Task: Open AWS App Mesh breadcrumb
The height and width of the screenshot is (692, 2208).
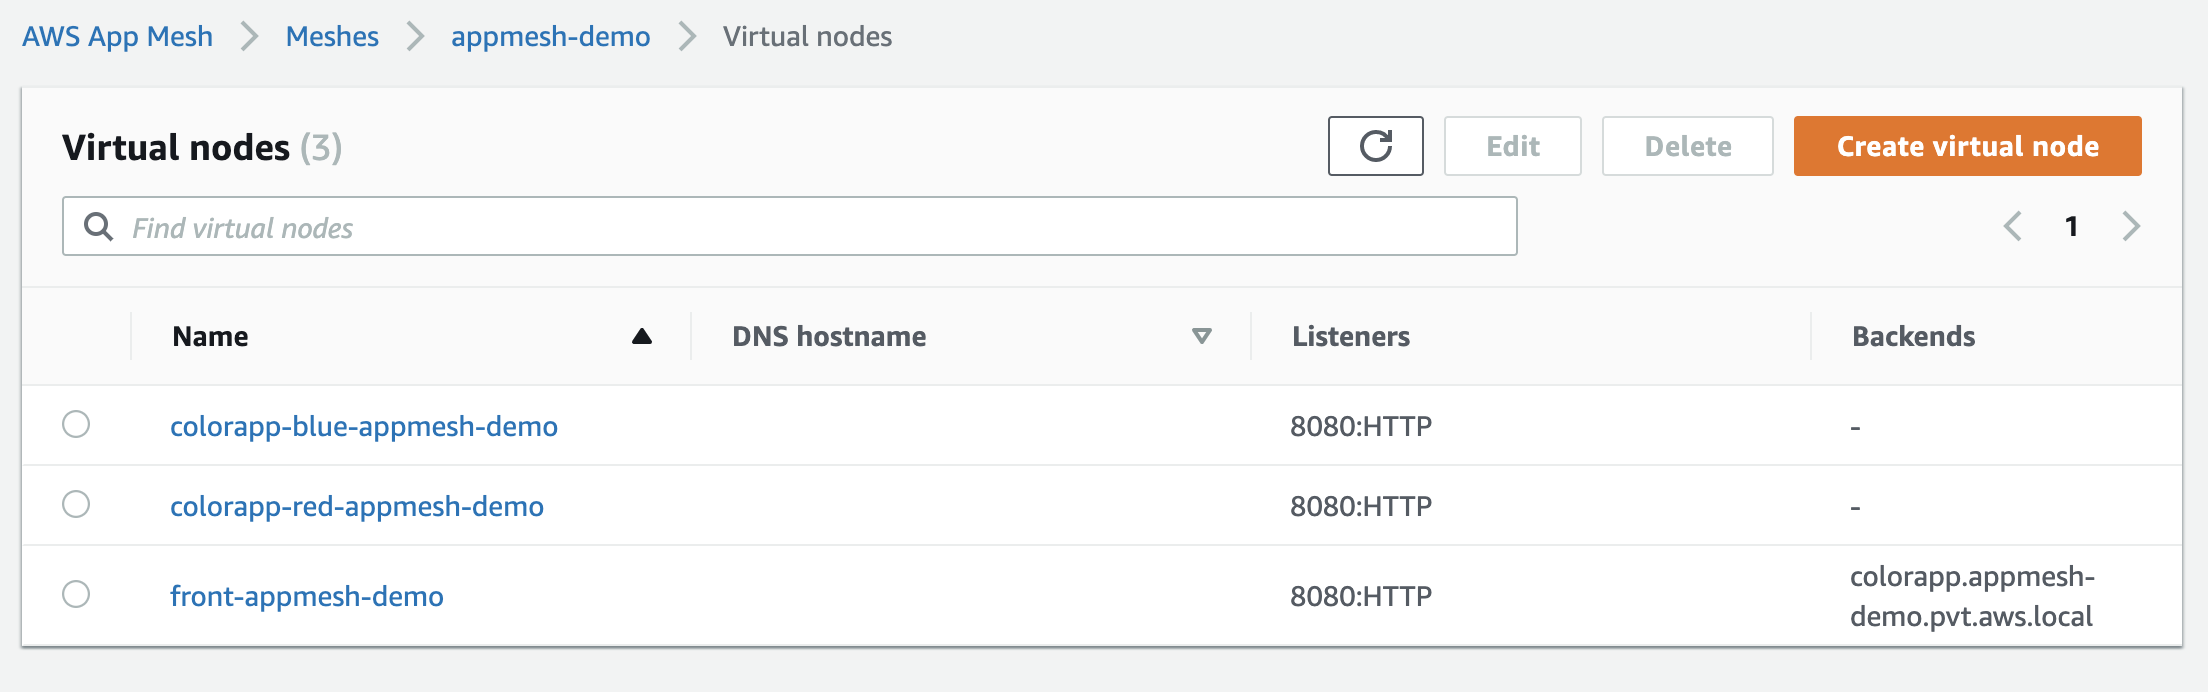Action: [x=117, y=37]
